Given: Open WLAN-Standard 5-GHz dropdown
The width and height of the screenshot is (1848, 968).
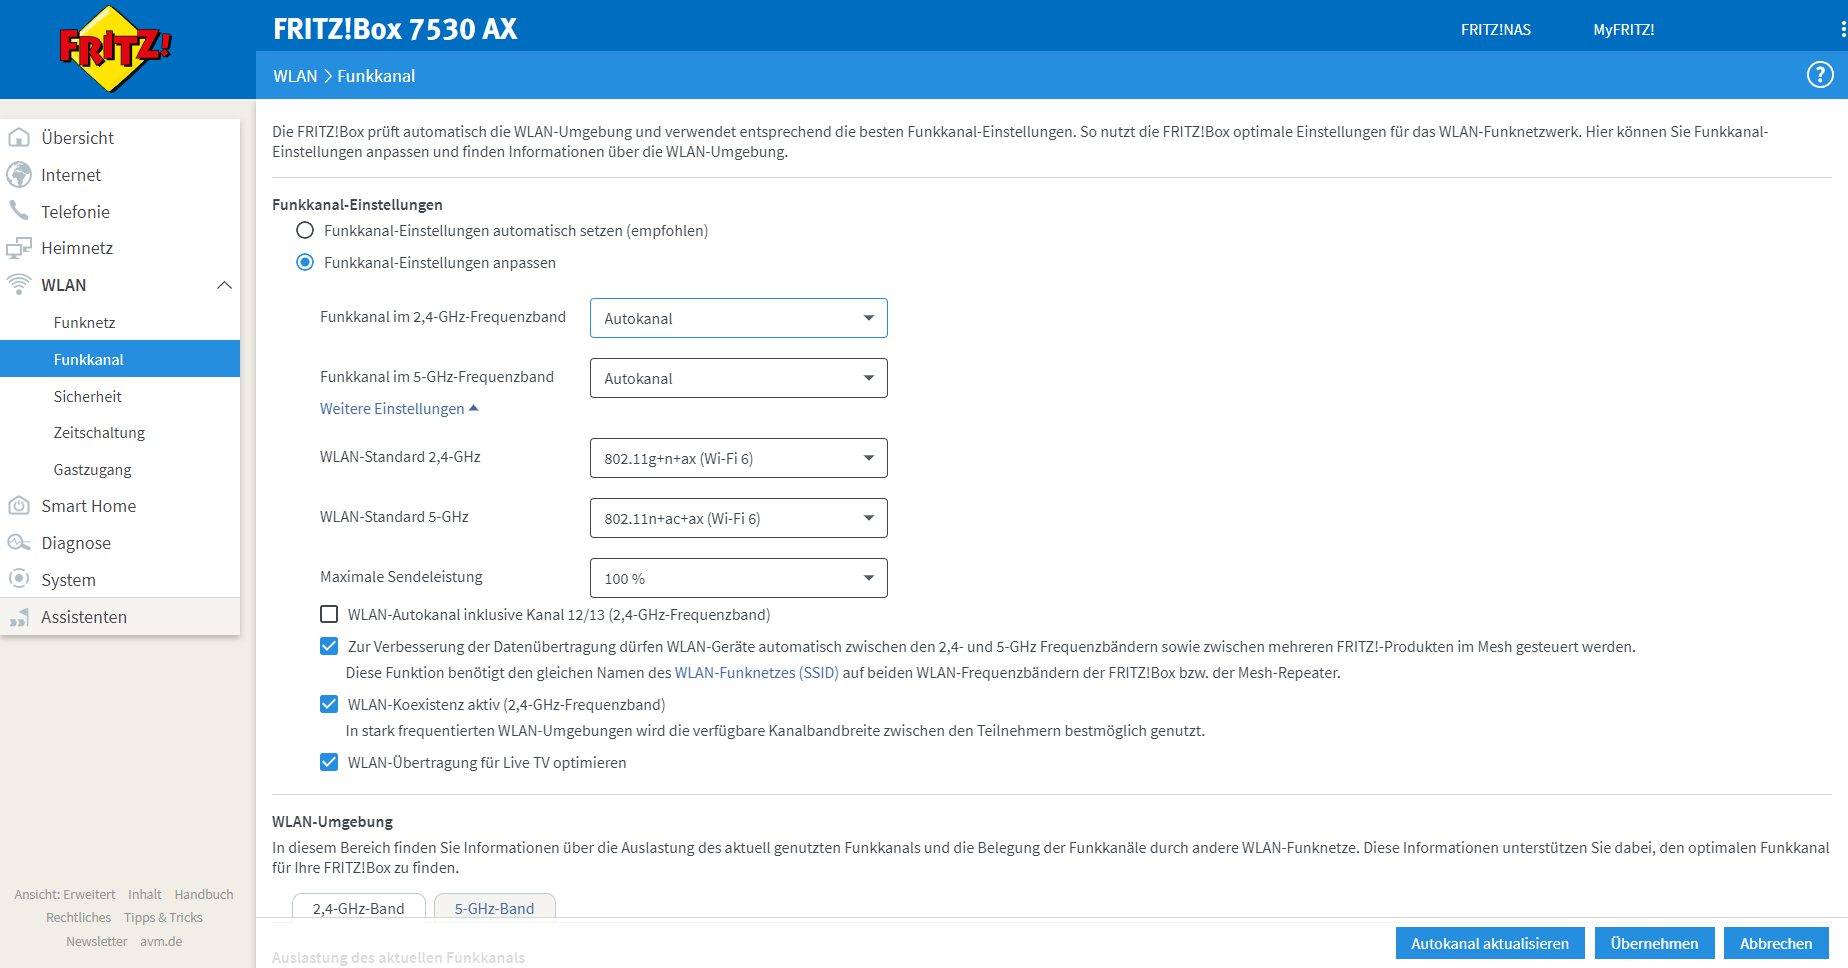Looking at the screenshot, I should click(x=739, y=518).
